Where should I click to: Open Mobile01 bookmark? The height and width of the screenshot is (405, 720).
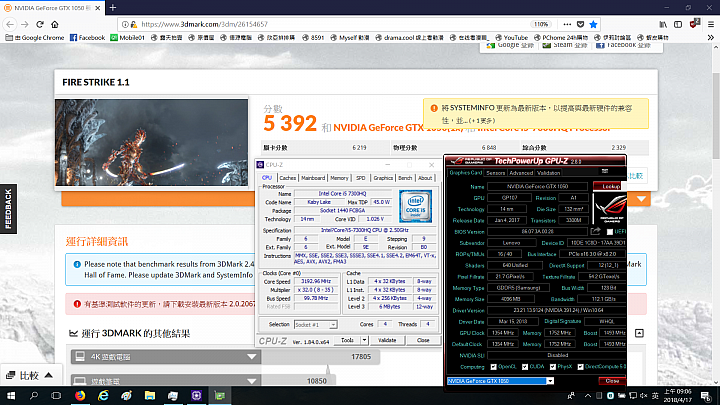coord(128,38)
